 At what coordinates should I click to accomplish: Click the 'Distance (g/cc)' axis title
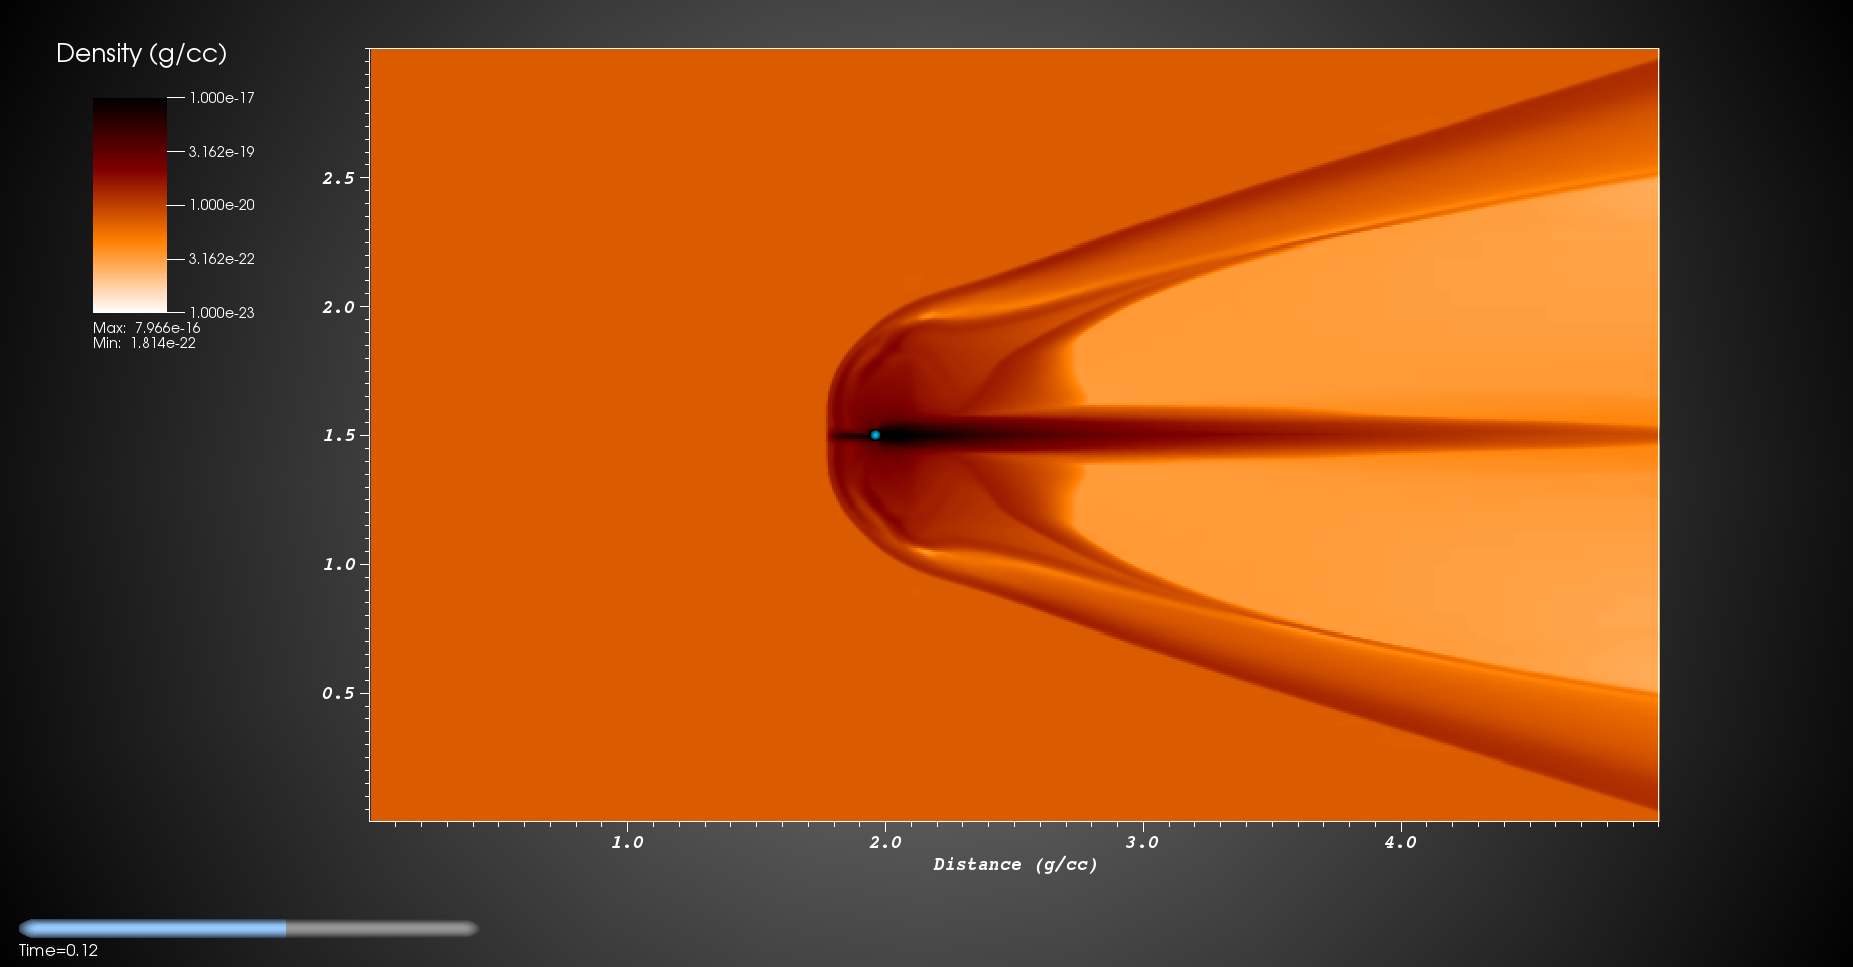1015,864
